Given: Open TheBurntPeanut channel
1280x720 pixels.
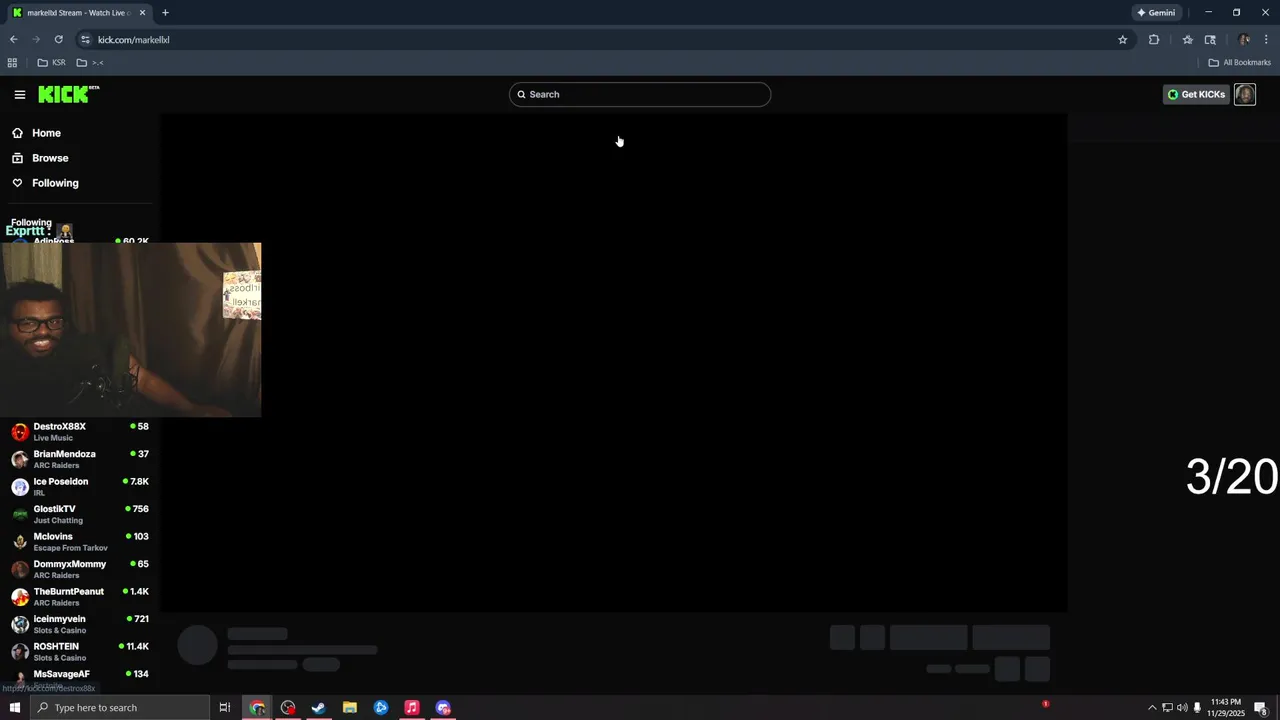Looking at the screenshot, I should (80, 597).
